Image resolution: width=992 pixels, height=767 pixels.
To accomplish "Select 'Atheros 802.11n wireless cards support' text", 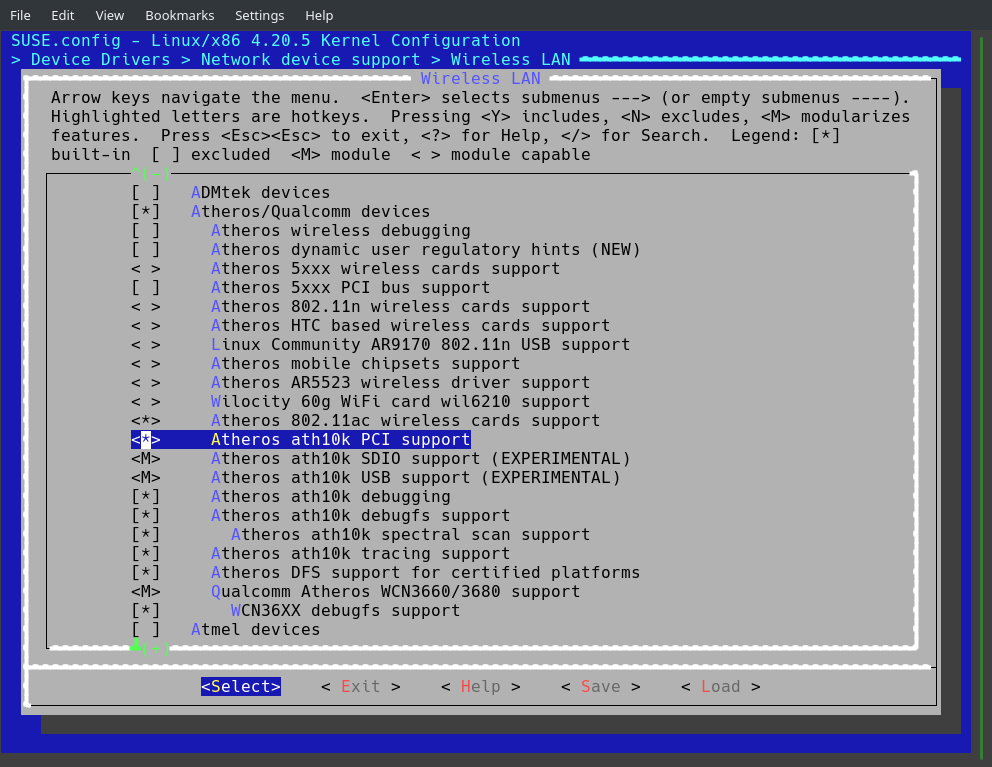I will coord(400,306).
